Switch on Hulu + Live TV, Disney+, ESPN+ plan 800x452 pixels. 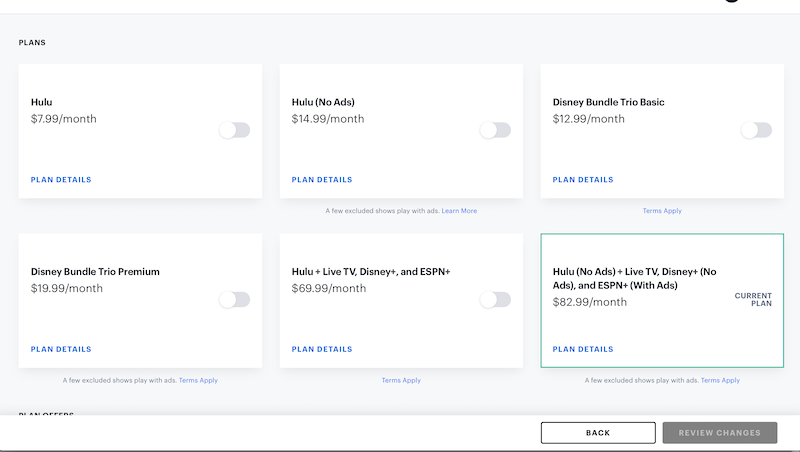click(x=495, y=299)
